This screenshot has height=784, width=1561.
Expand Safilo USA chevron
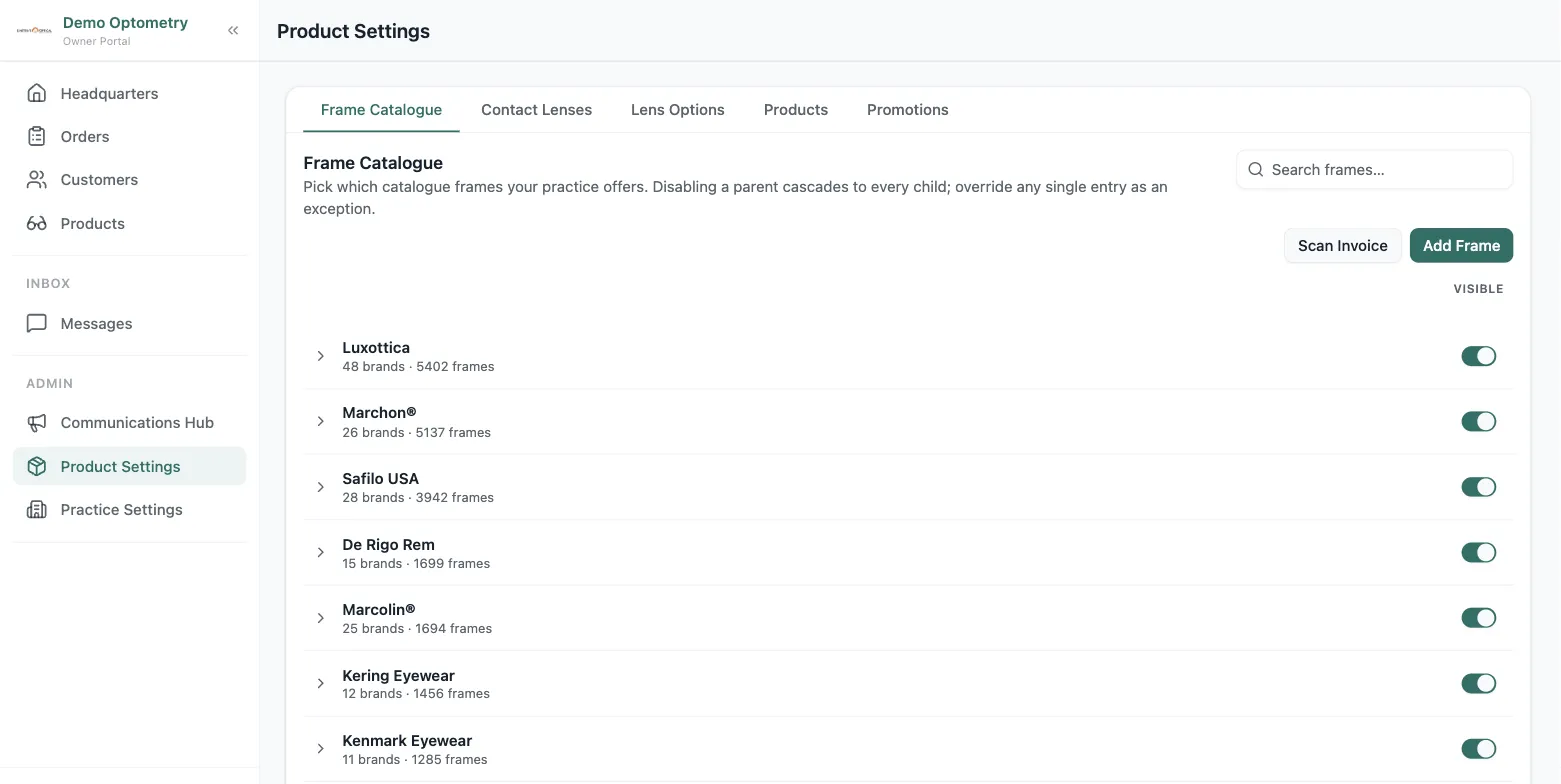320,487
